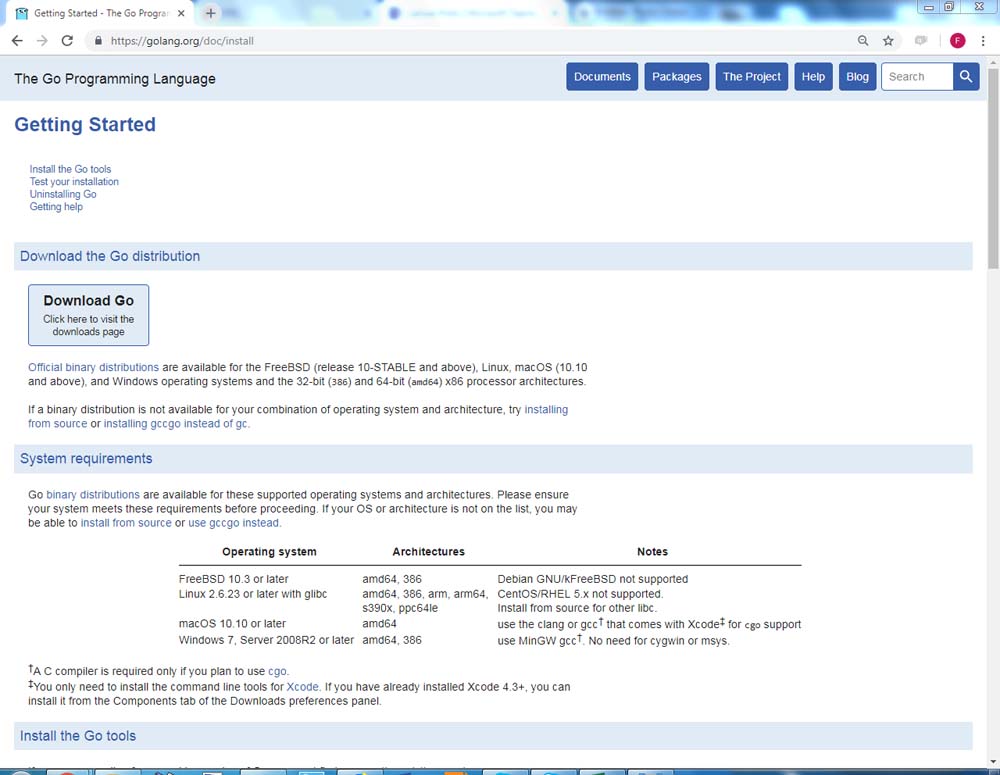Open install from source link
This screenshot has width=1000, height=775.
coord(126,523)
